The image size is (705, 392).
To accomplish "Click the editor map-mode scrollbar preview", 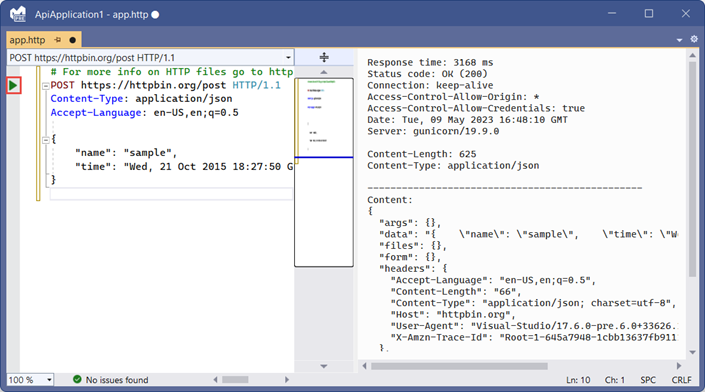I will (x=324, y=172).
